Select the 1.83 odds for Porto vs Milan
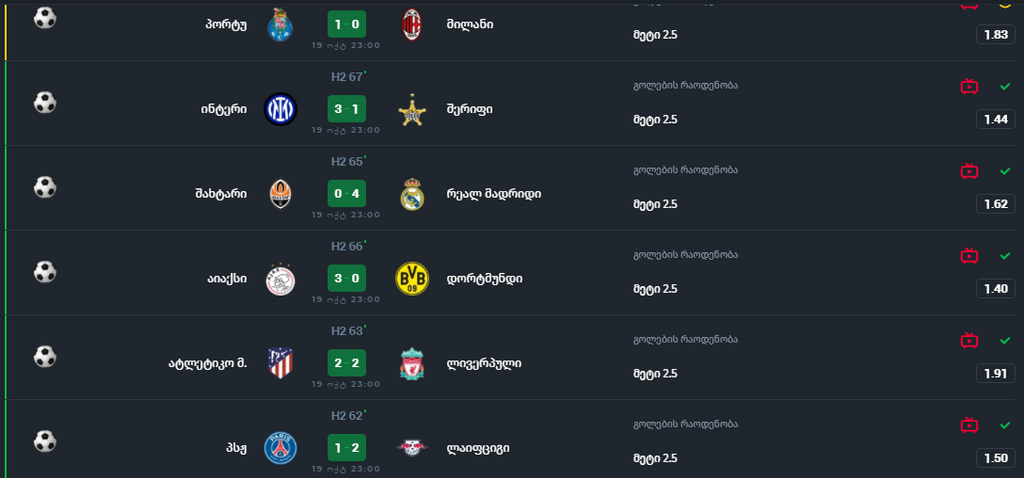1024x478 pixels. (x=996, y=34)
